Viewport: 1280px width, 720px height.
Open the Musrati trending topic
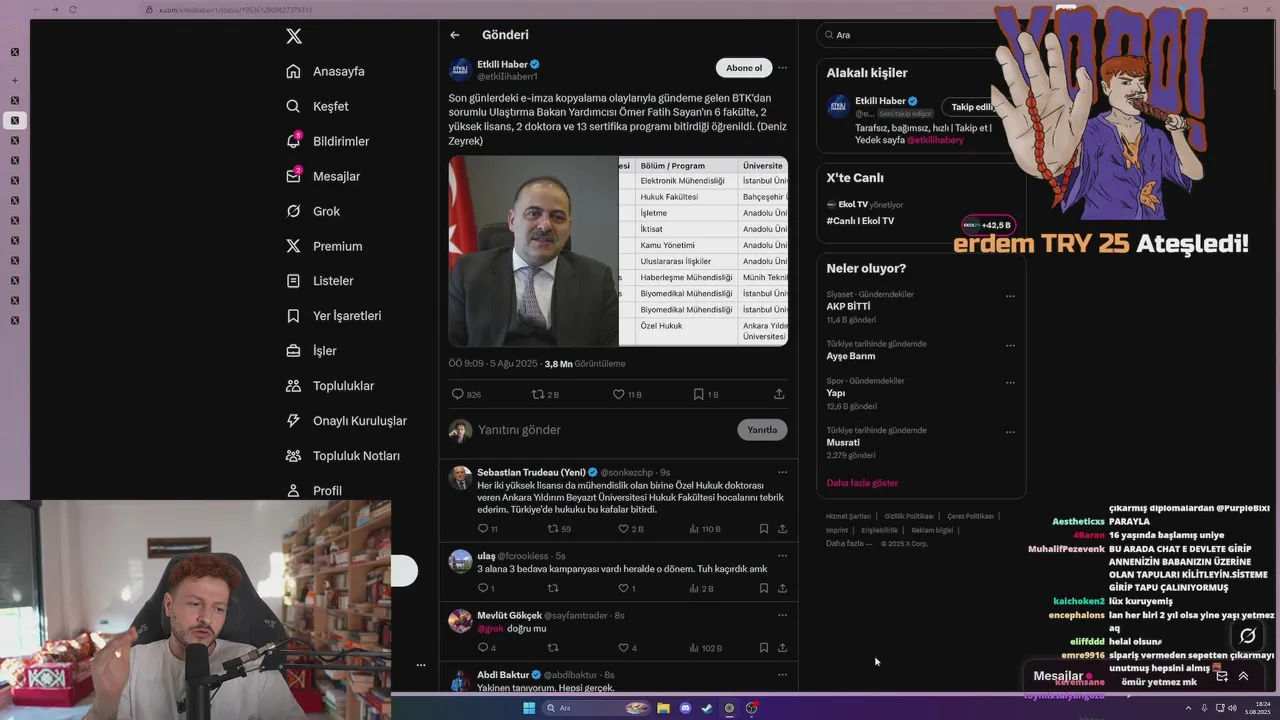(x=843, y=442)
